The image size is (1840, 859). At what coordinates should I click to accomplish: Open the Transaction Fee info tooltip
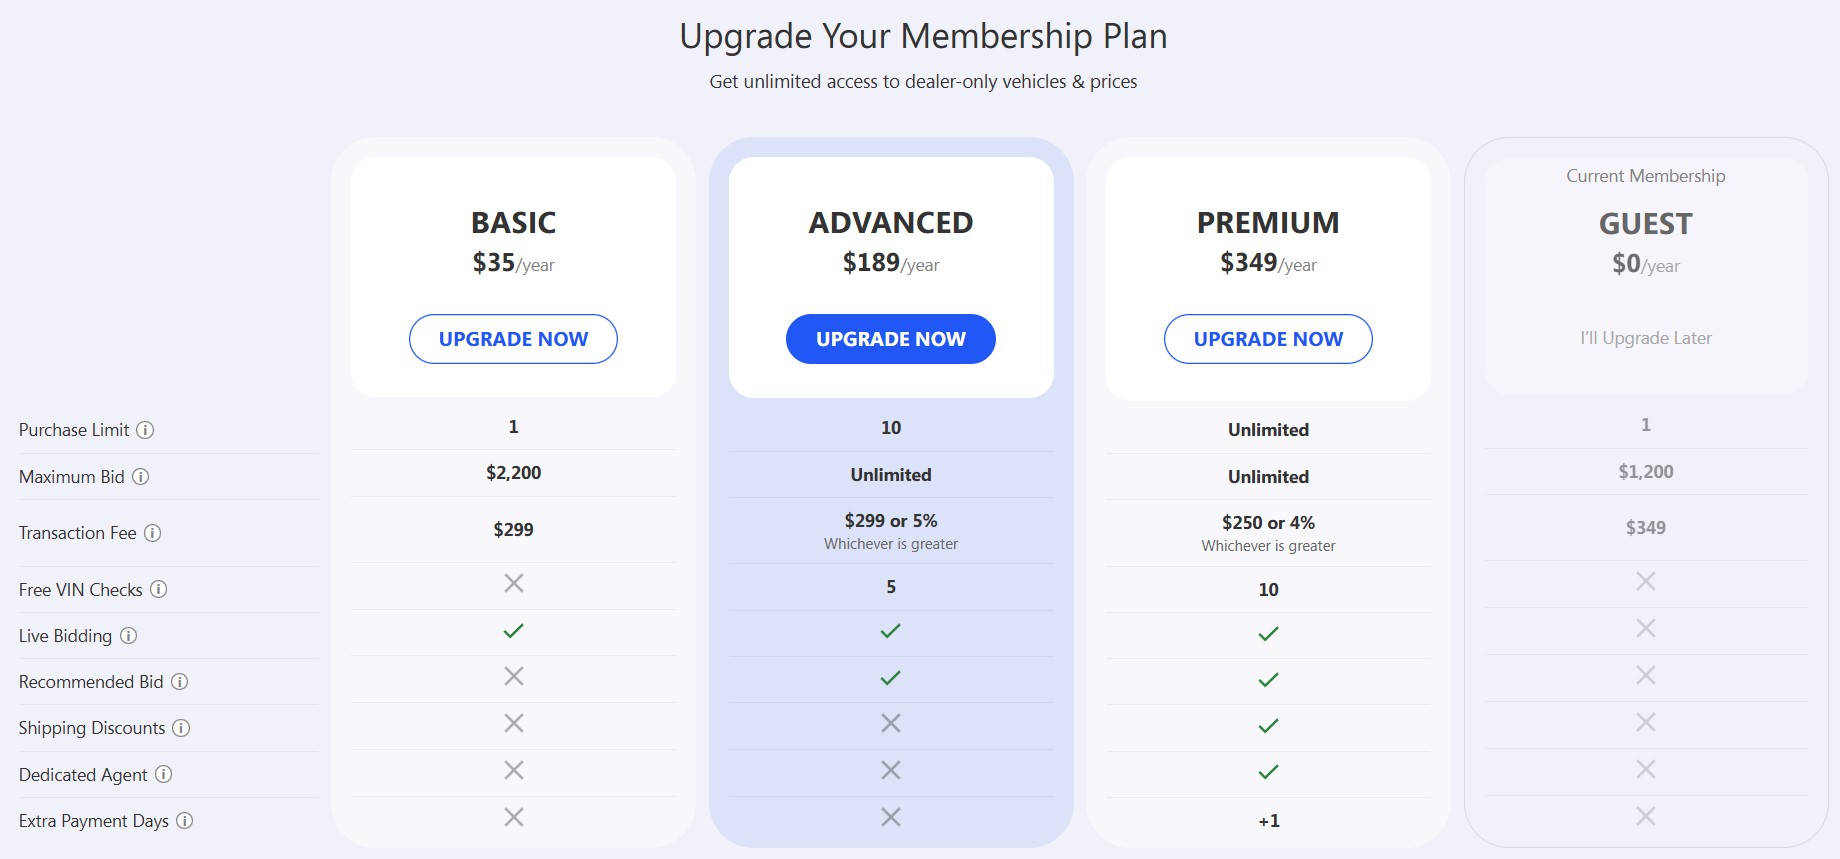tap(155, 533)
